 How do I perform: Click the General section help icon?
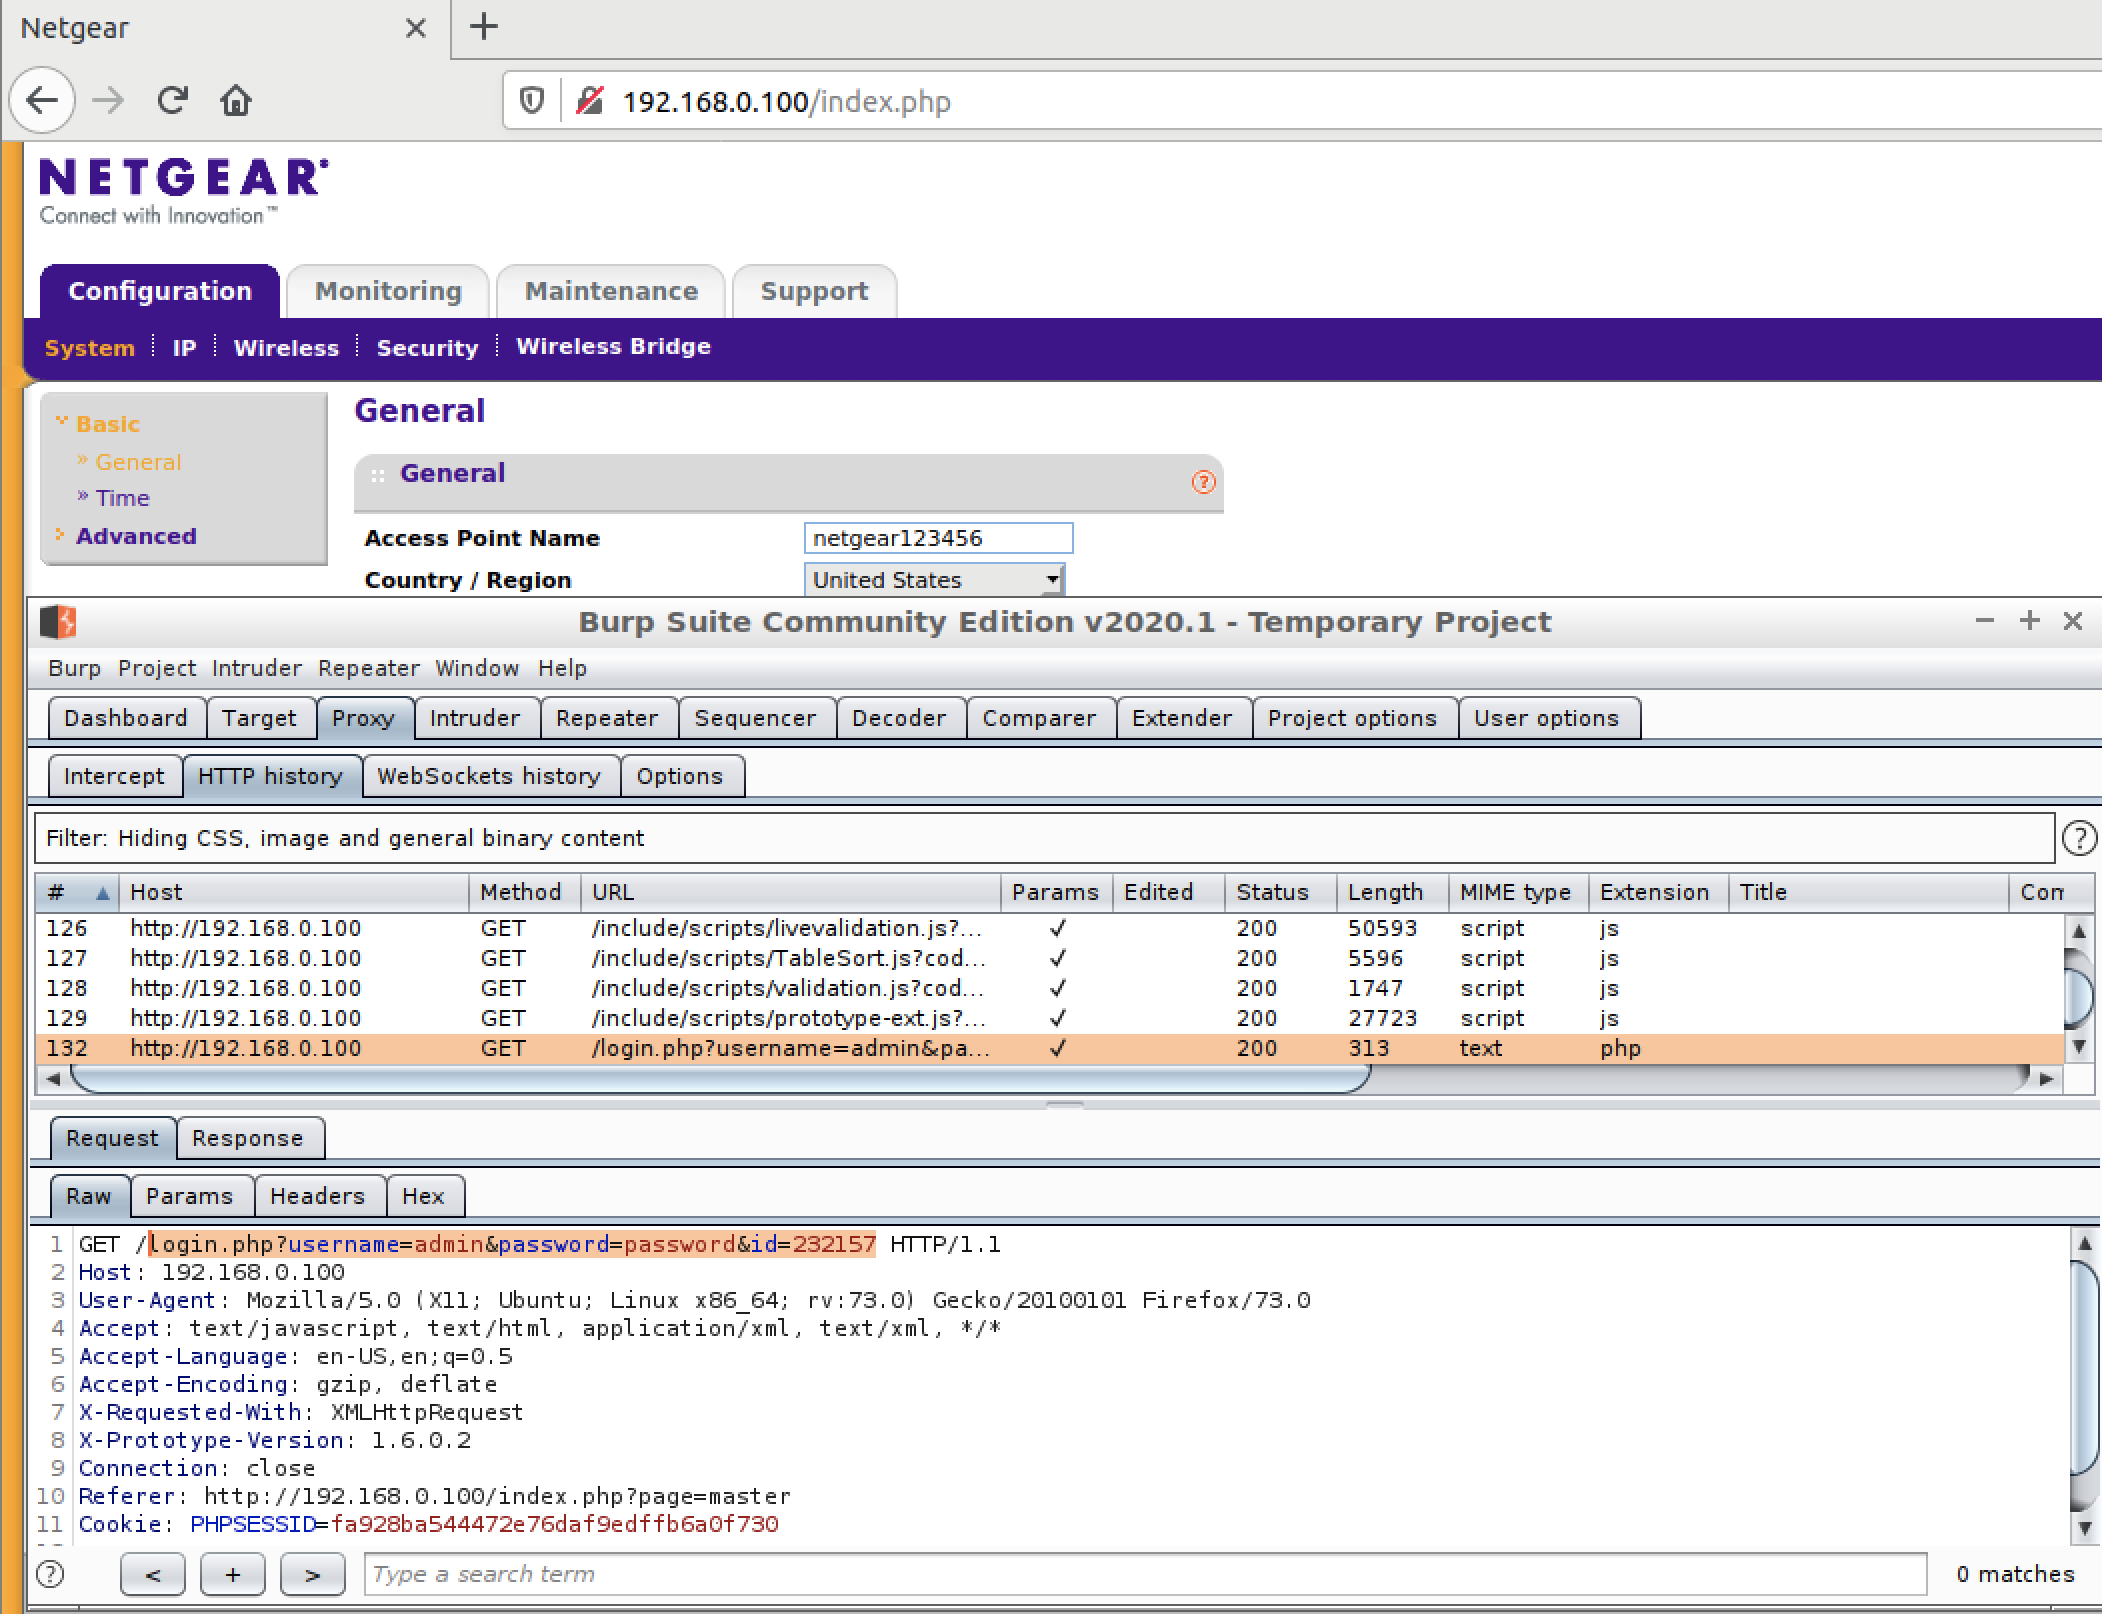(1203, 483)
